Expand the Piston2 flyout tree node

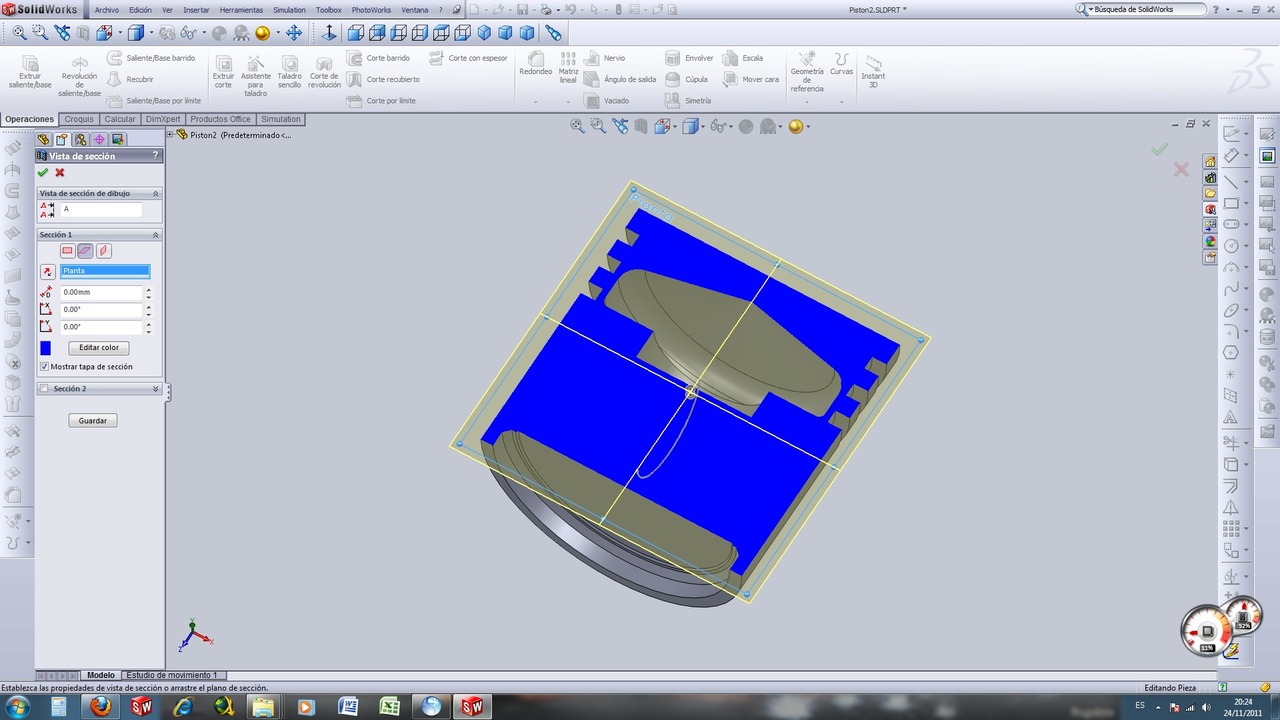[171, 135]
